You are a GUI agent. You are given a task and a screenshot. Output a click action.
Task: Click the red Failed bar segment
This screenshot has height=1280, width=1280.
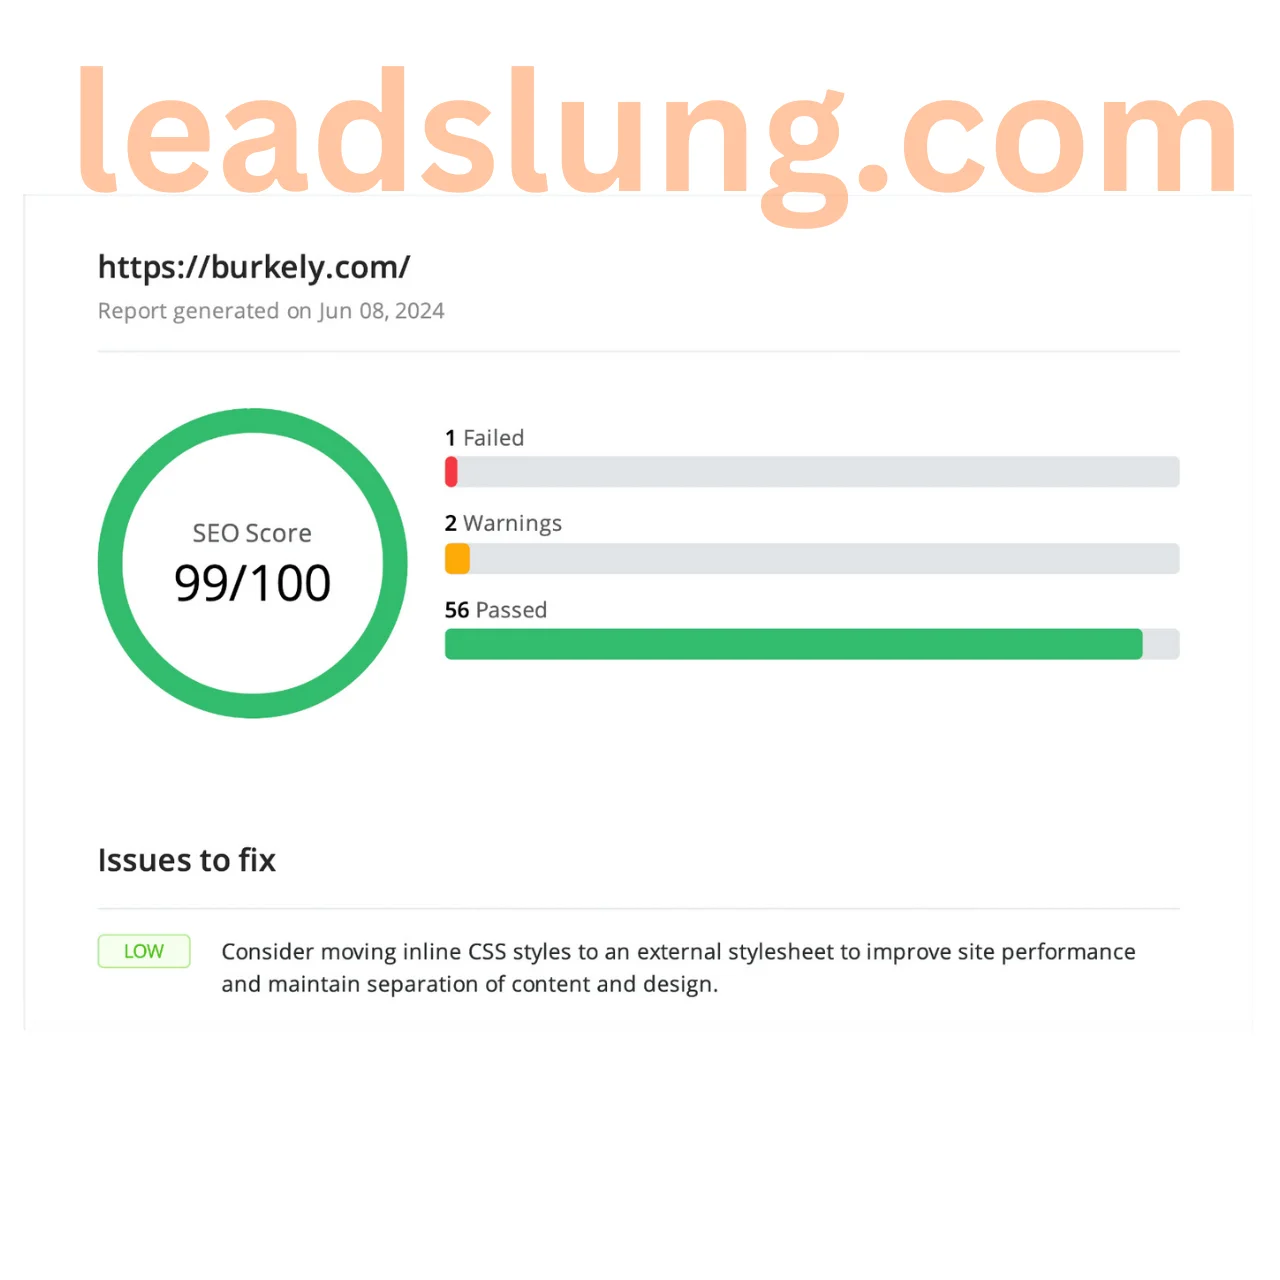tap(451, 472)
